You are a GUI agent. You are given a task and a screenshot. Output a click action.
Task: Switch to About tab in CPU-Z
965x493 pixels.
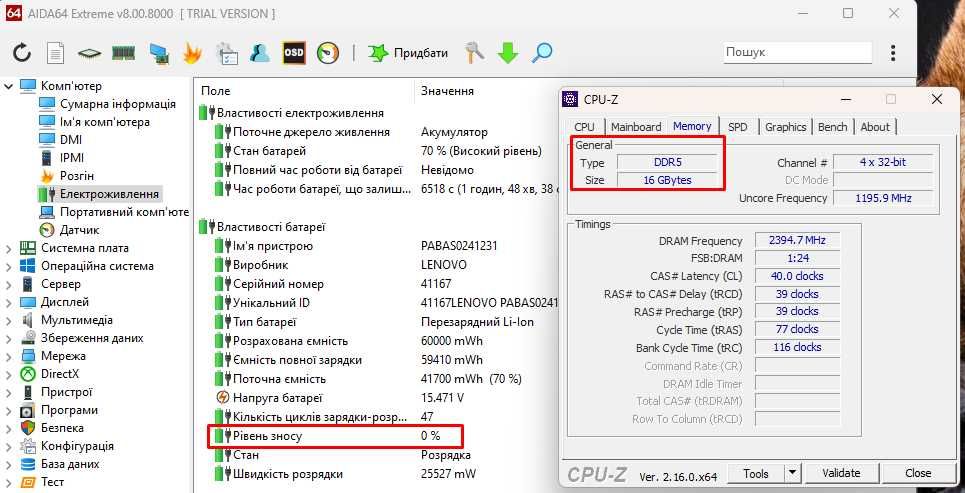click(875, 127)
